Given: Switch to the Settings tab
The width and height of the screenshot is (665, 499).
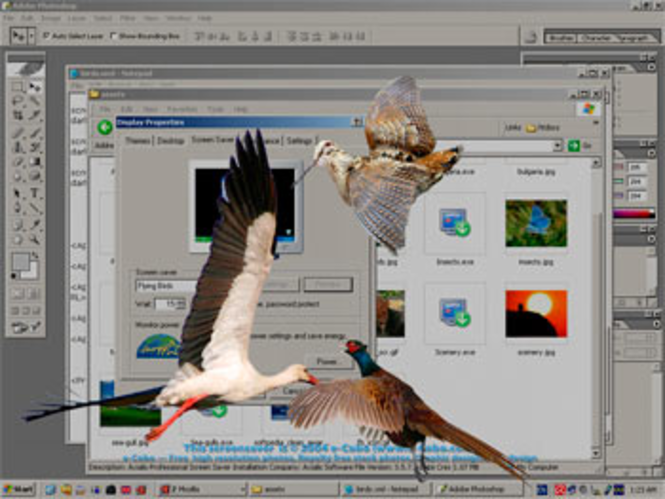Looking at the screenshot, I should 299,141.
